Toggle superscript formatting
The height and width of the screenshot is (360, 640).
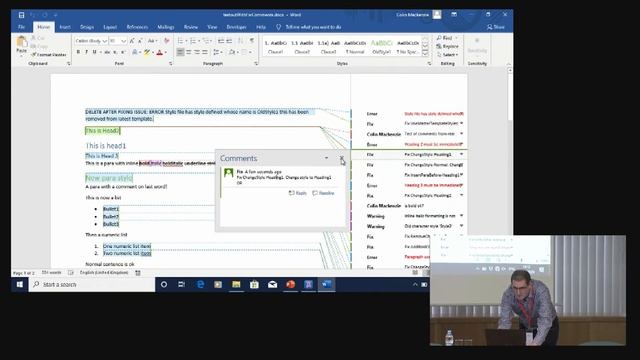pyautogui.click(x=123, y=52)
